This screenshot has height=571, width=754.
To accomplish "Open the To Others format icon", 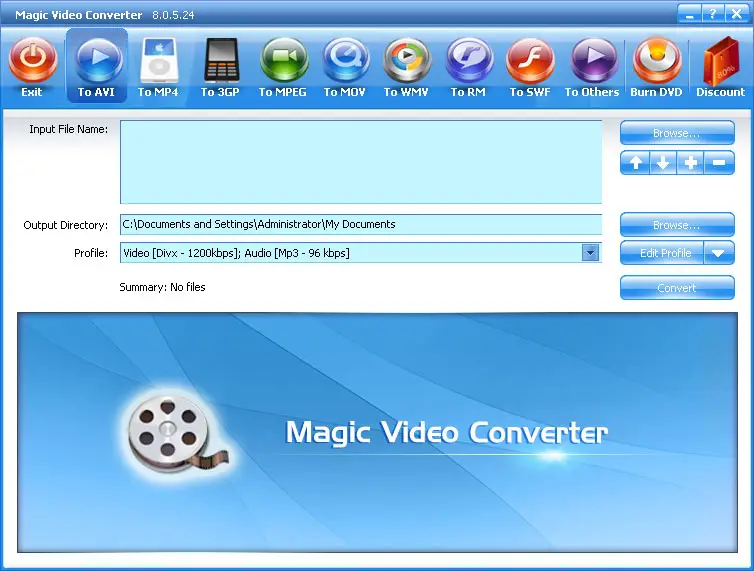I will coord(593,60).
